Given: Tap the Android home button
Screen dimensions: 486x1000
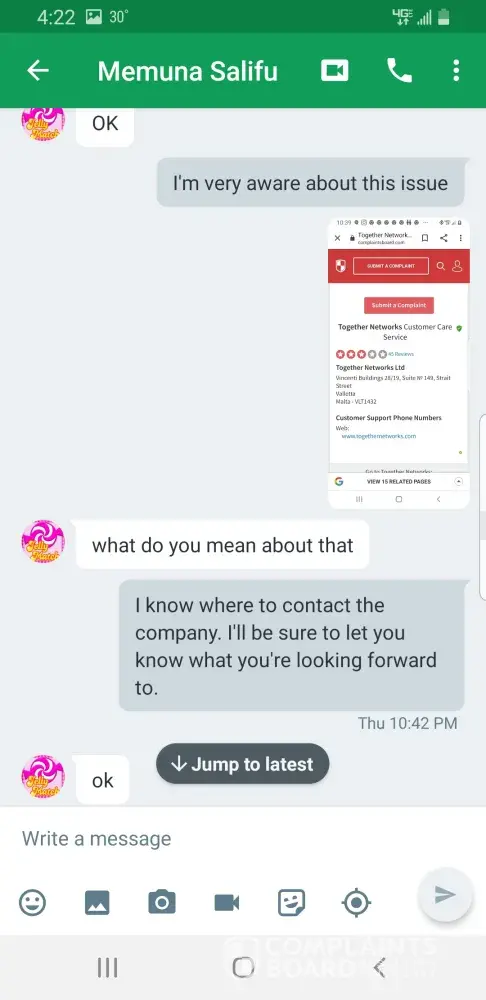Looking at the screenshot, I should coord(243,967).
